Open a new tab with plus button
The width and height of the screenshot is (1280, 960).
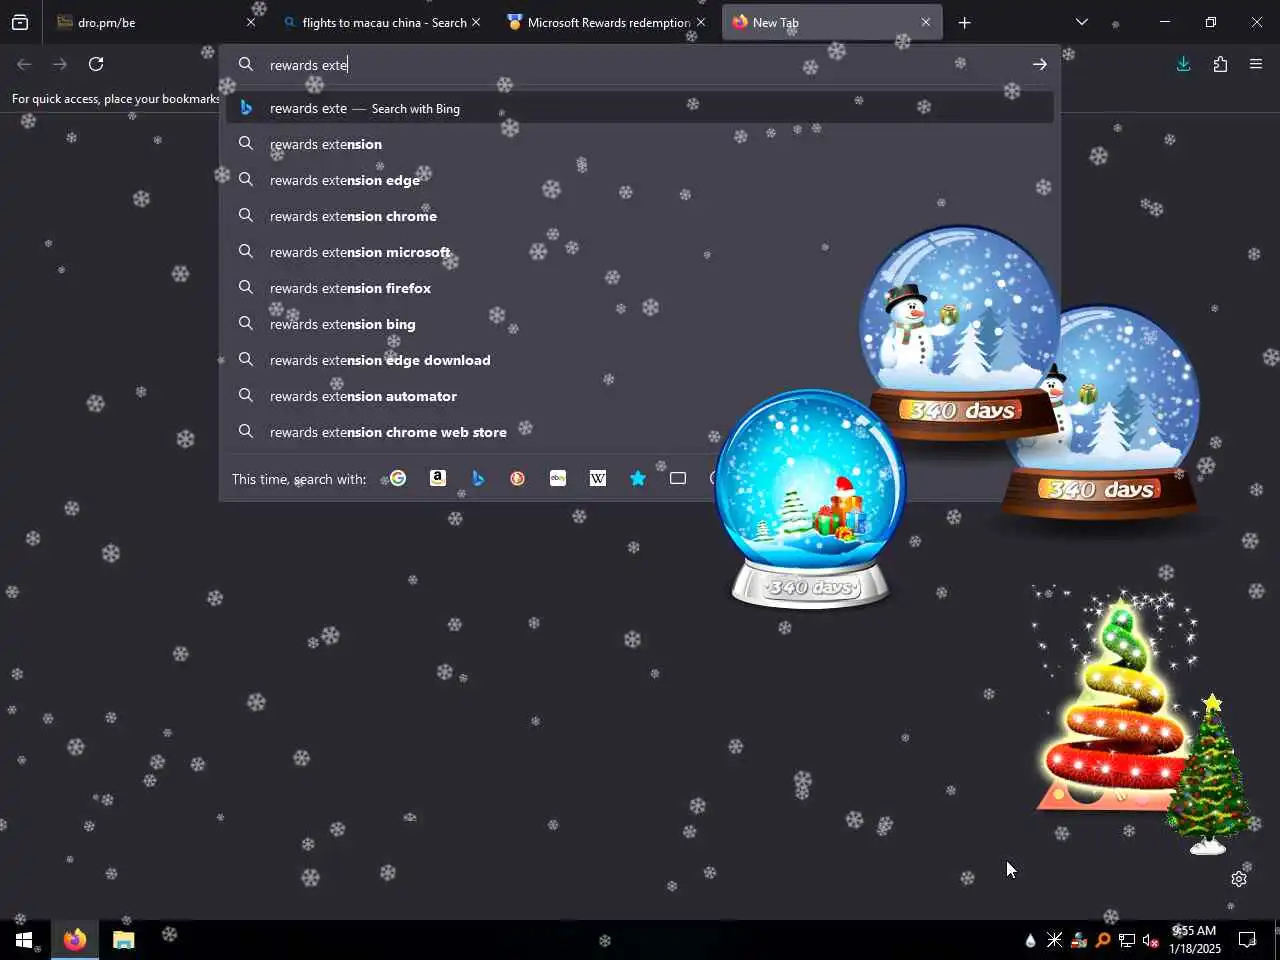click(x=964, y=22)
